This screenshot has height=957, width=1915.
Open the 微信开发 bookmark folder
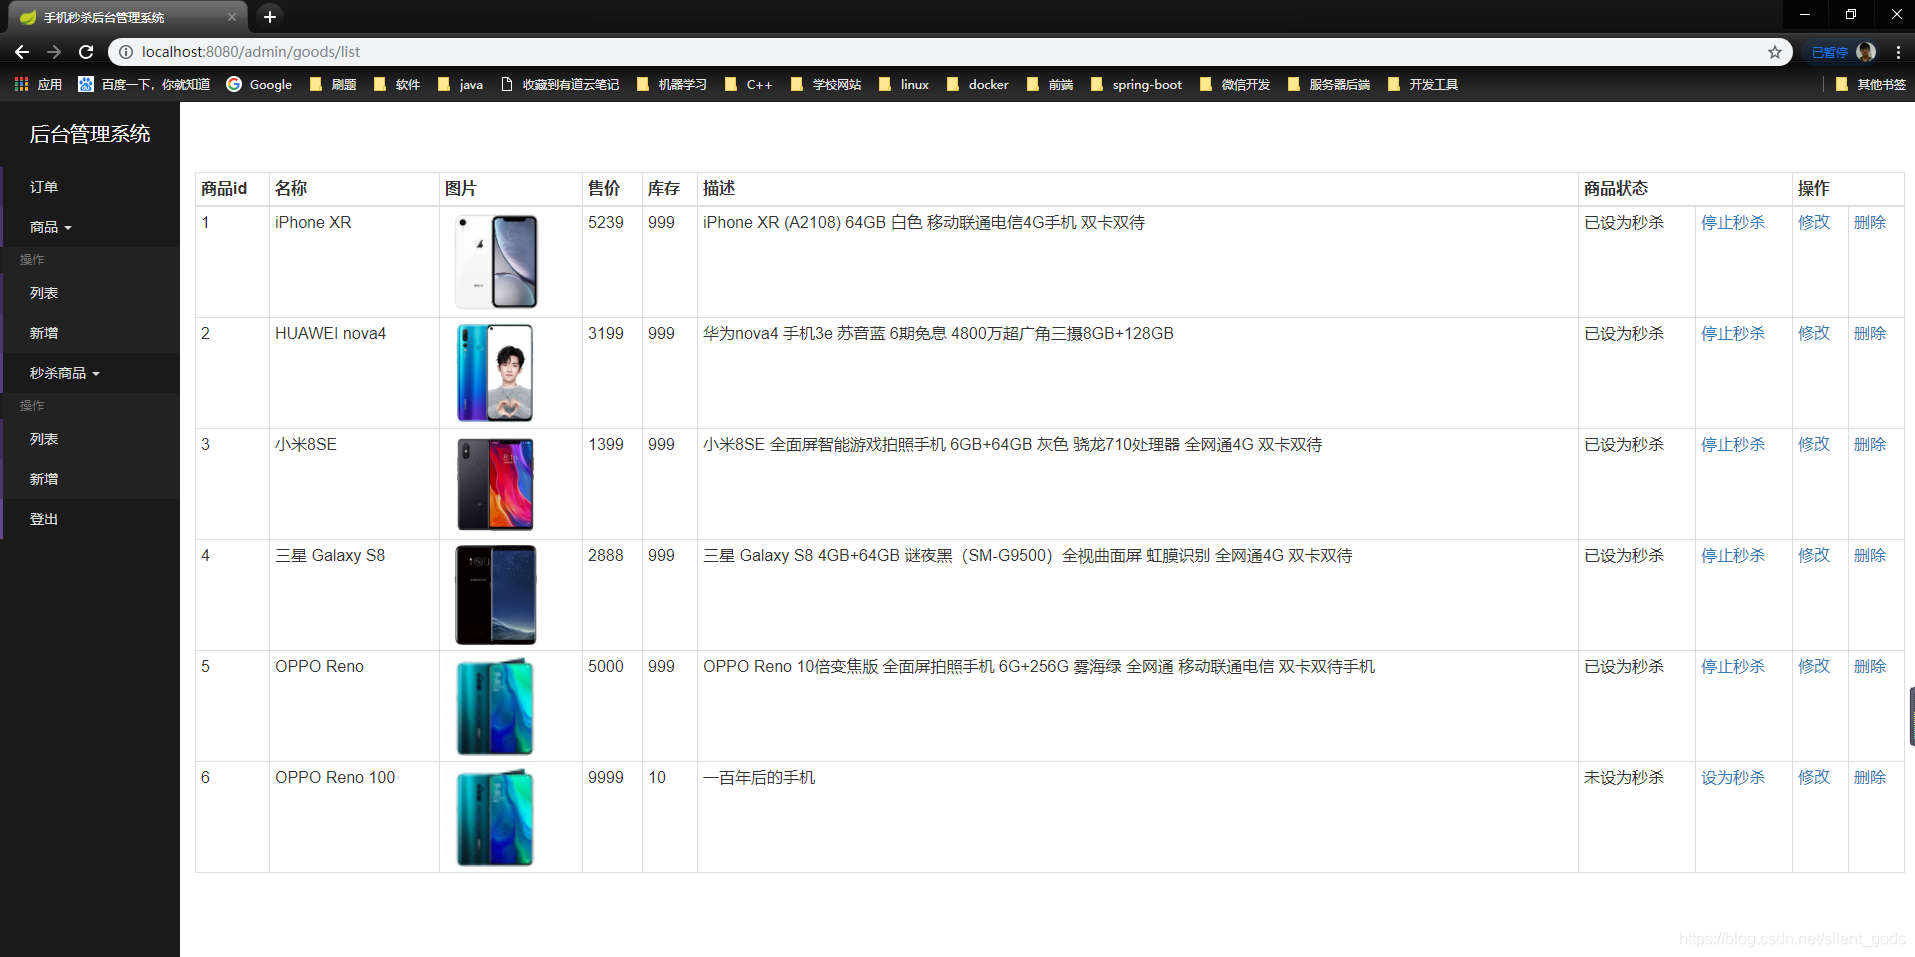pyautogui.click(x=1234, y=85)
